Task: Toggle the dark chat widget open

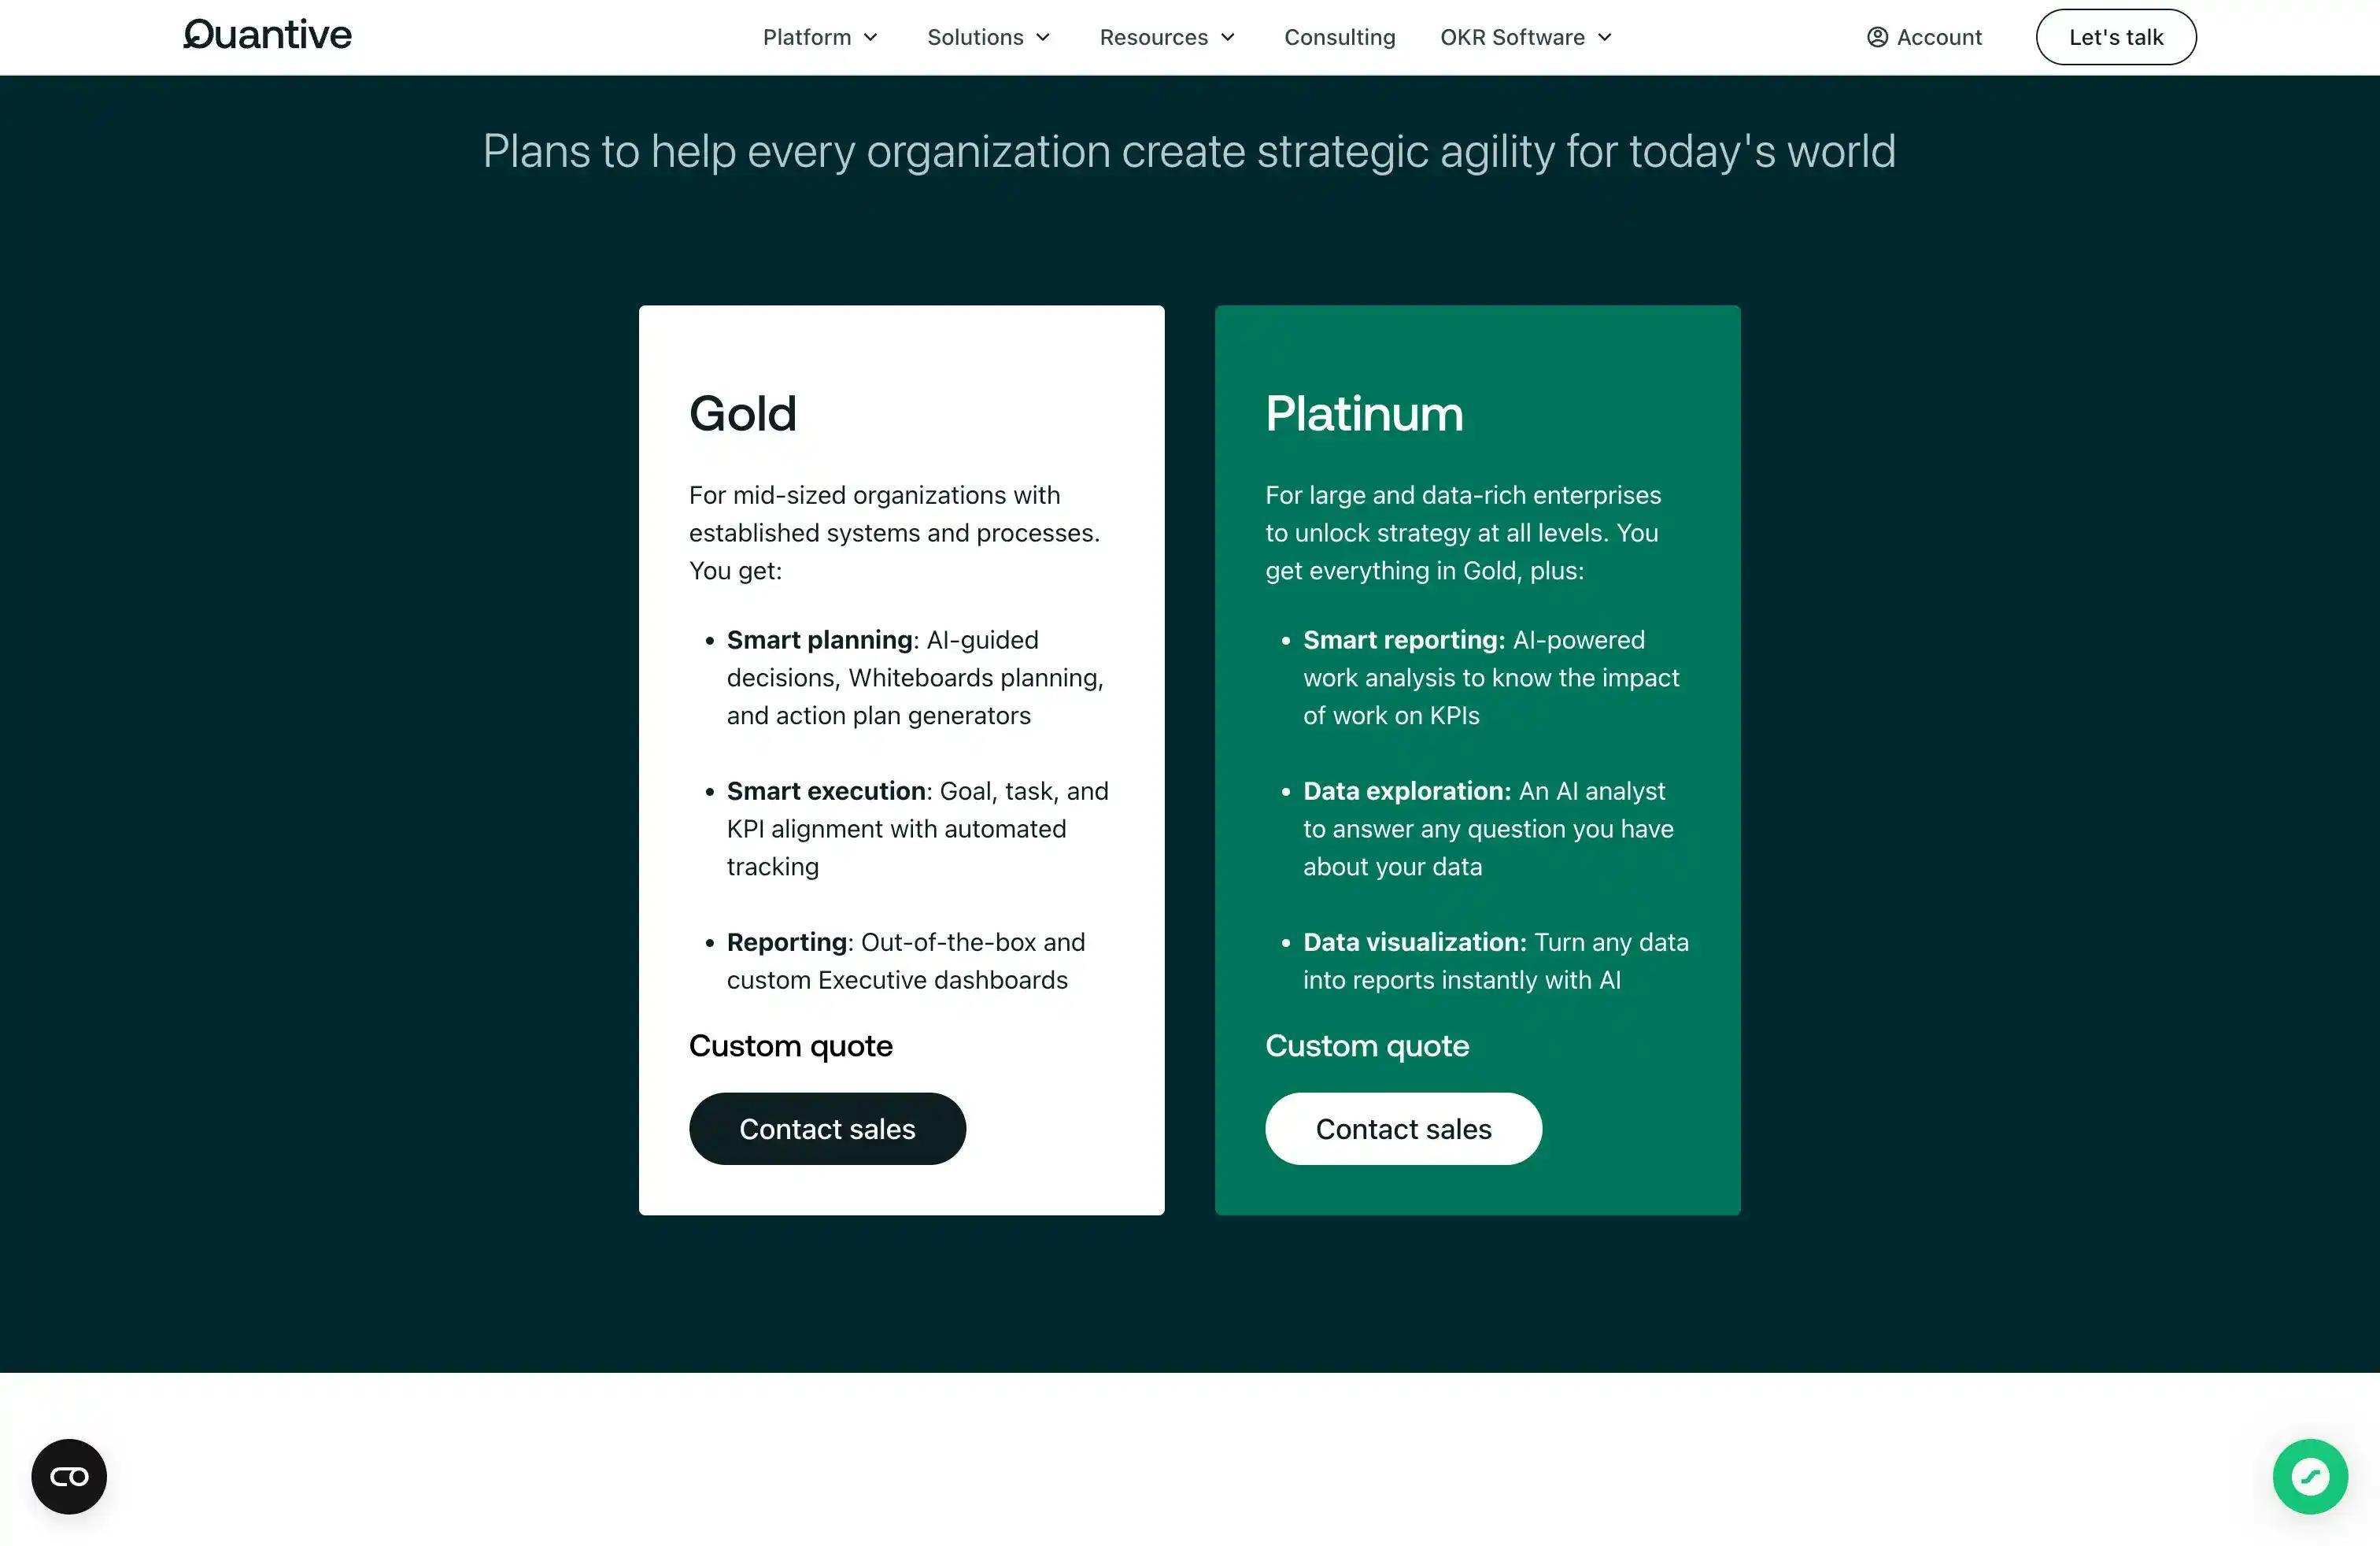Action: 69,1477
